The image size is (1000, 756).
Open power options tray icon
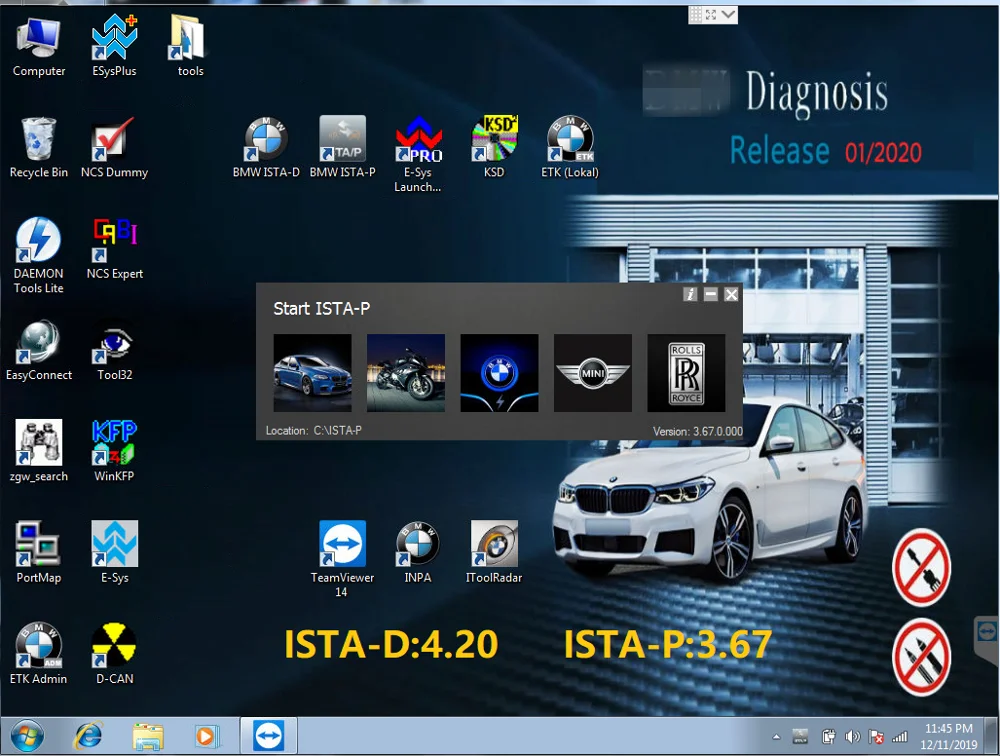point(828,737)
